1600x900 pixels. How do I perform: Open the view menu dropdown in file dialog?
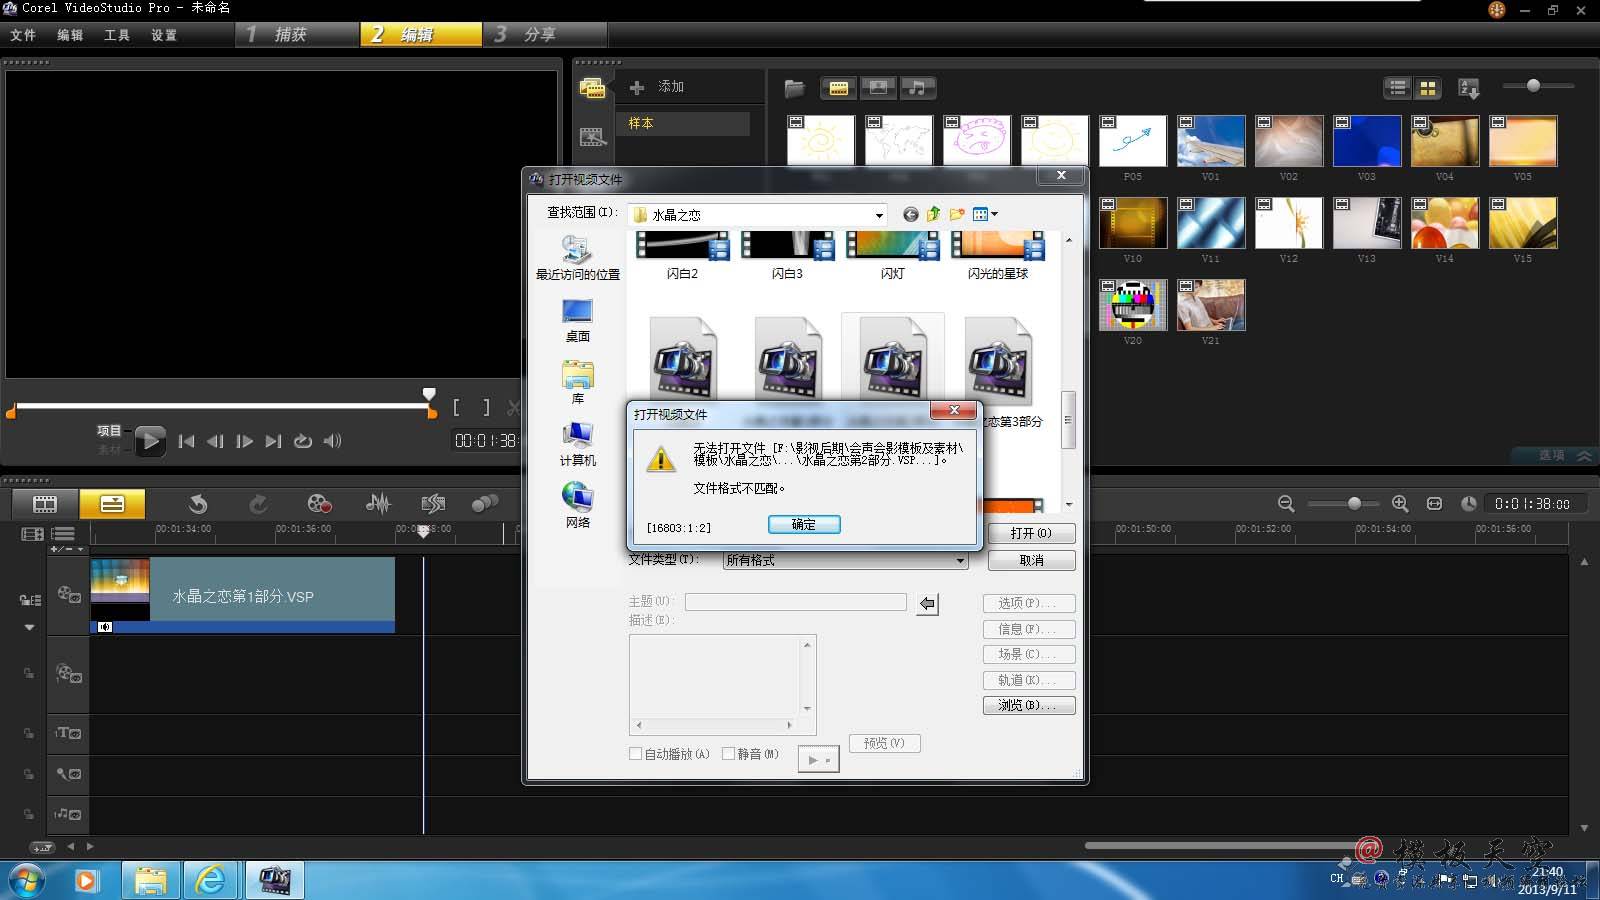point(986,214)
